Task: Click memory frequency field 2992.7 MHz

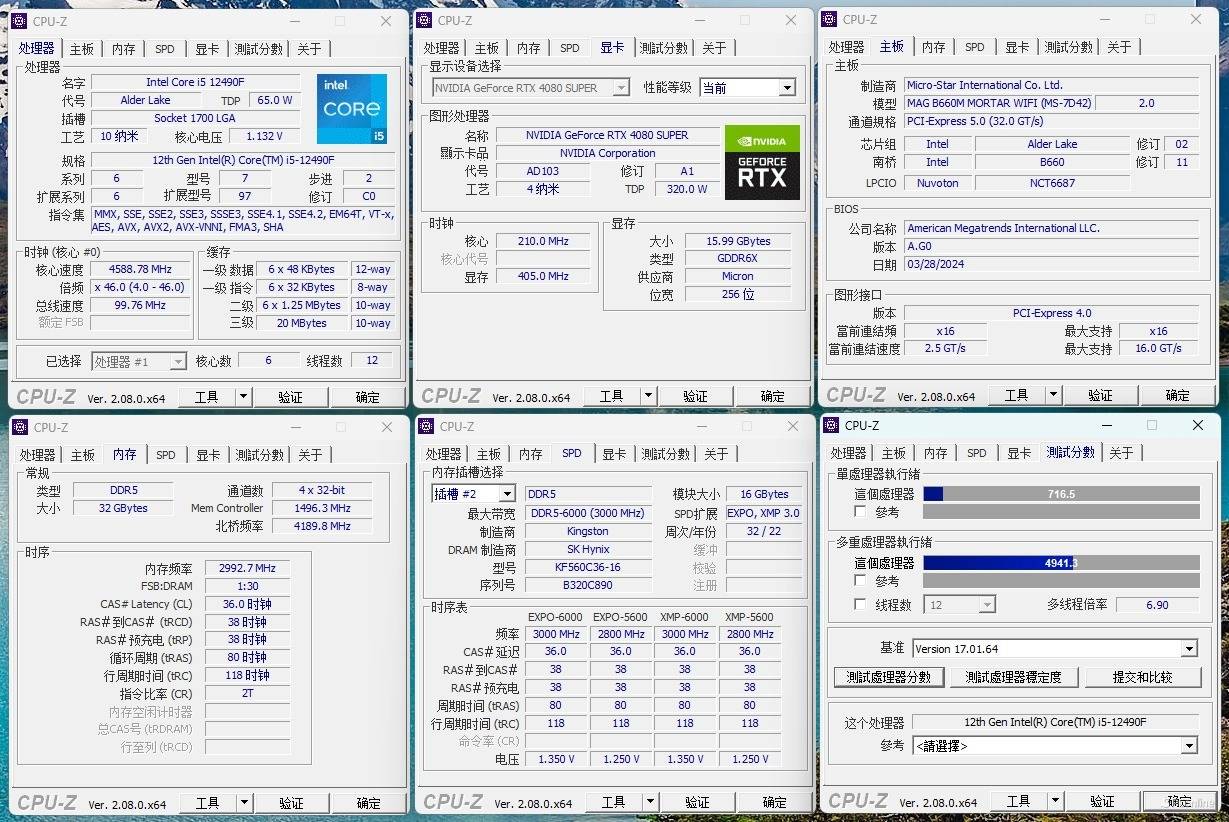Action: (x=247, y=568)
